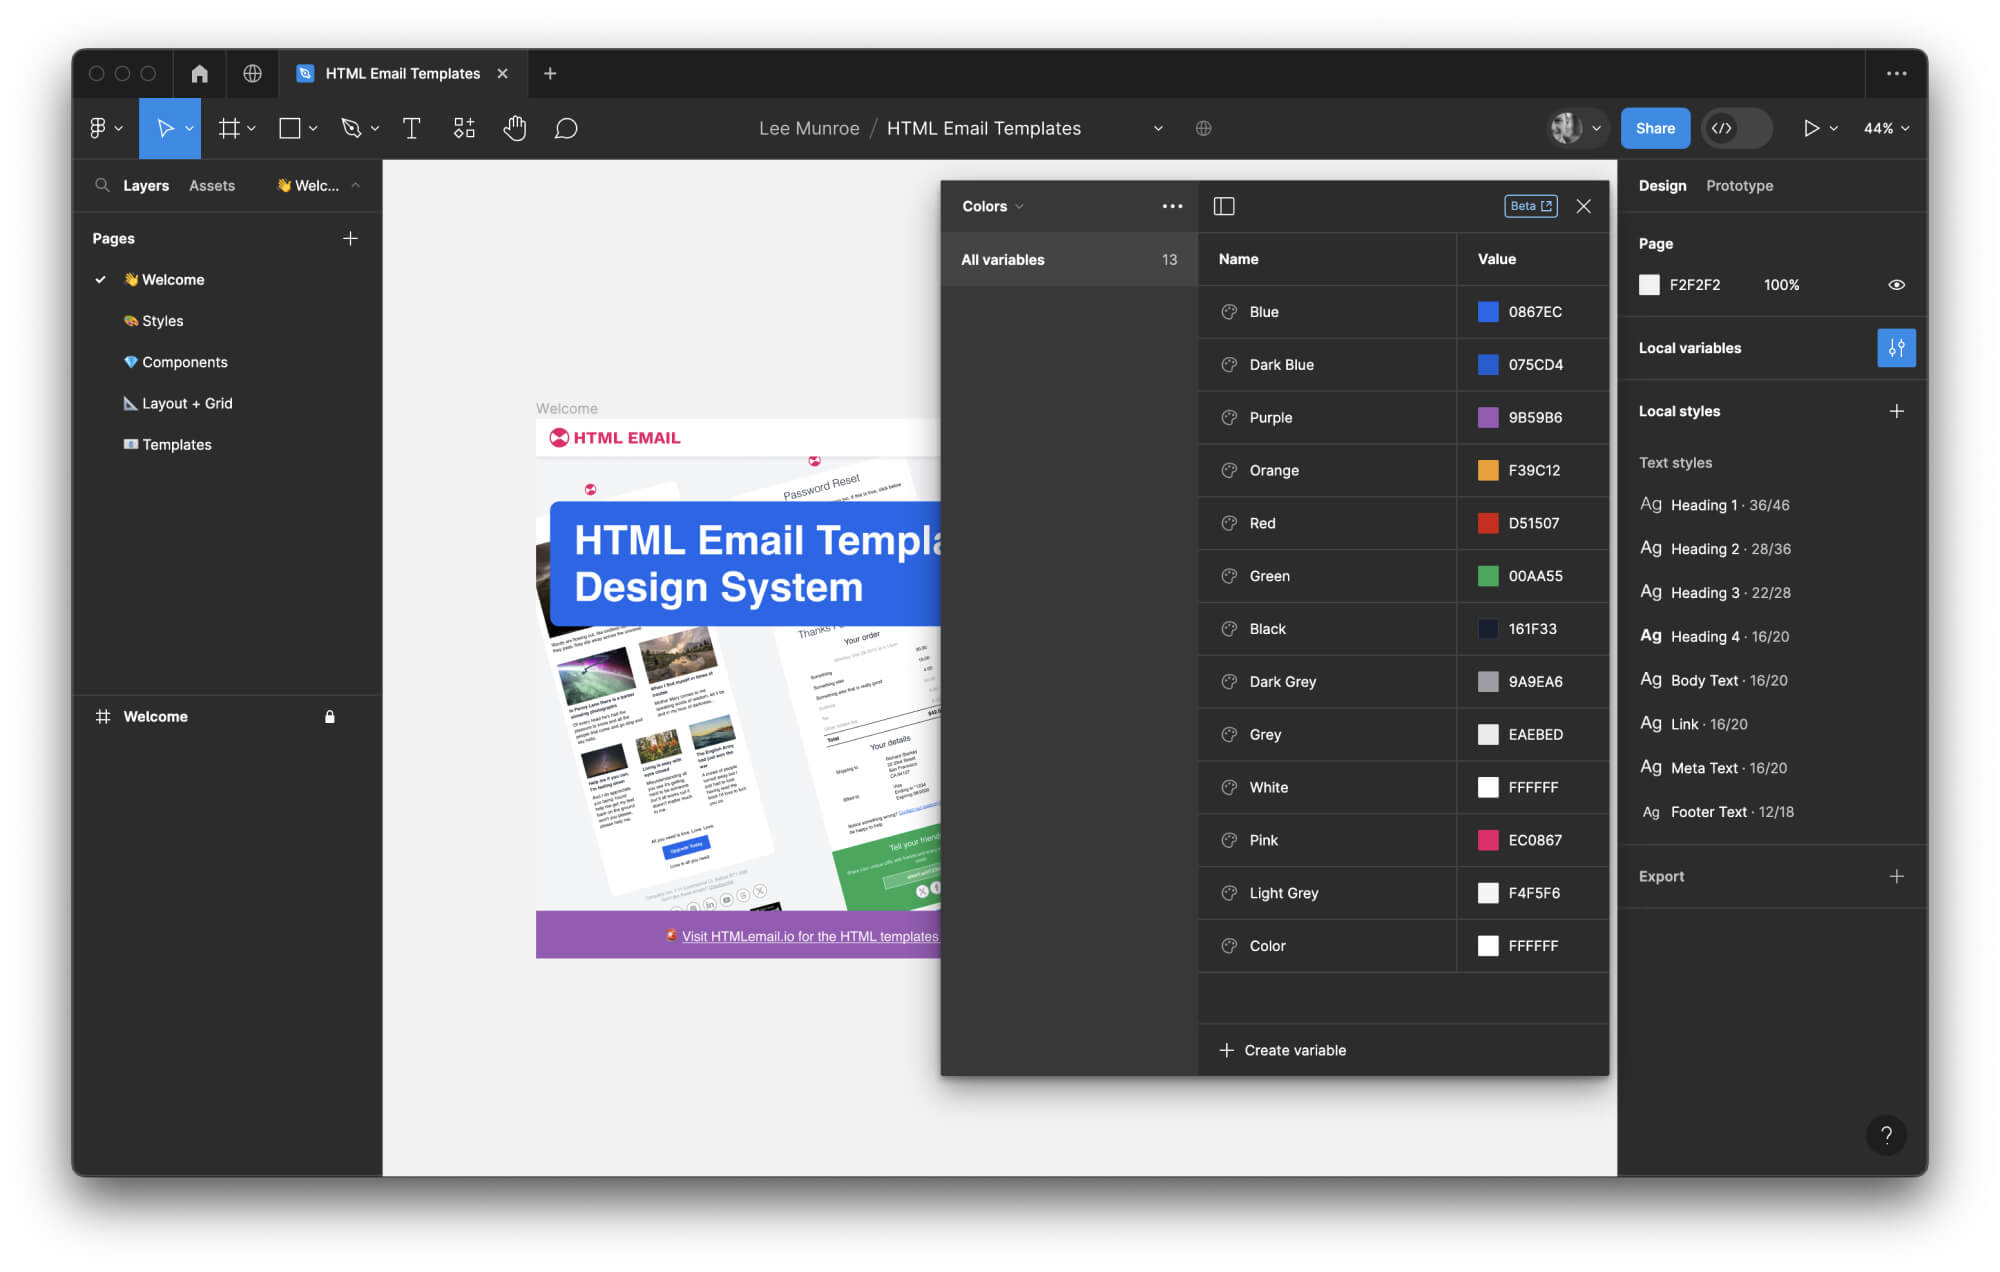
Task: Select the Comment tool
Action: coord(566,128)
